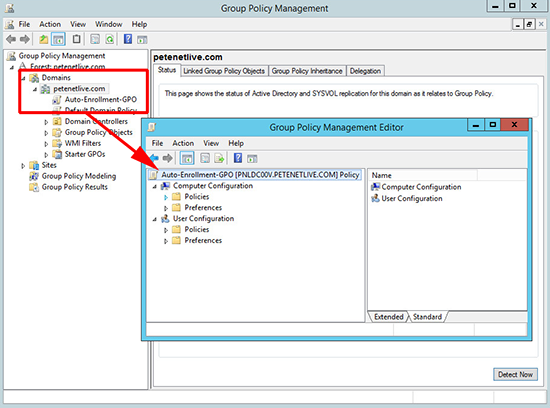550x408 pixels.
Task: Open File menu in Group Policy Management
Action: tap(24, 24)
